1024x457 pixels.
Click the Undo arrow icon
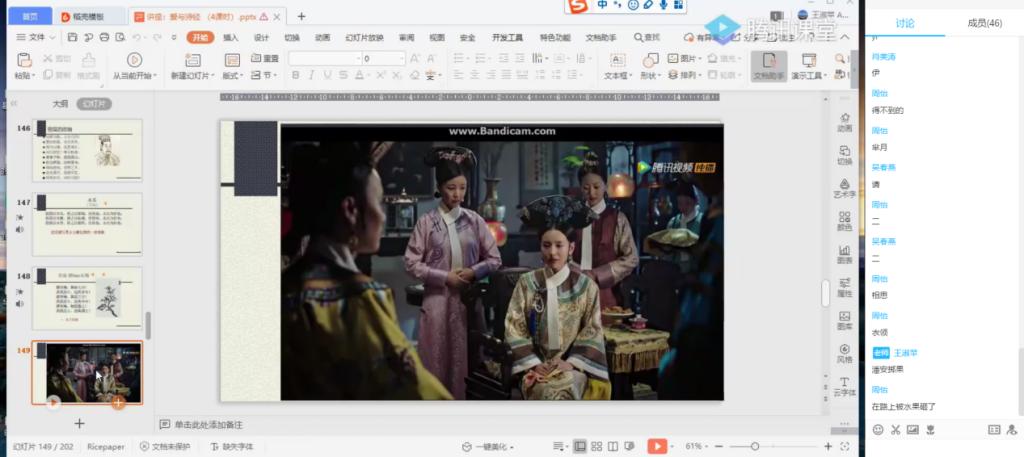point(138,38)
